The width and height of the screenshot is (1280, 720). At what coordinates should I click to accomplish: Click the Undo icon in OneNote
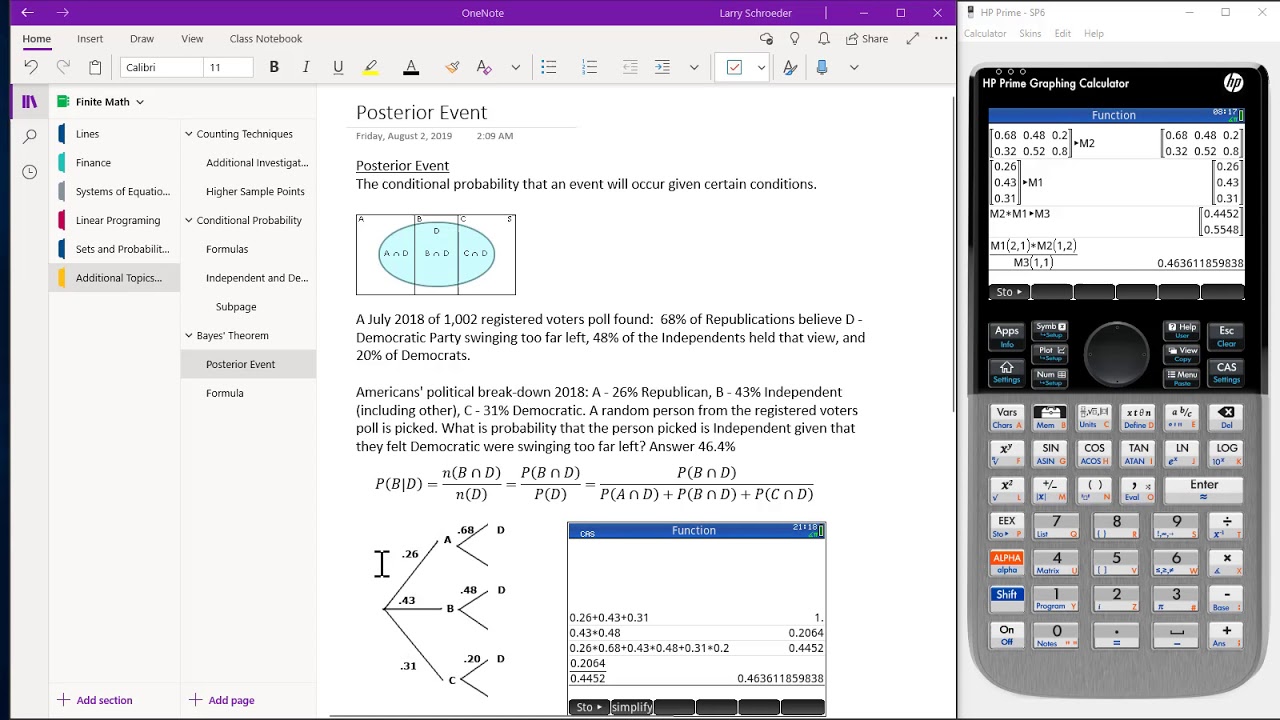(x=31, y=67)
